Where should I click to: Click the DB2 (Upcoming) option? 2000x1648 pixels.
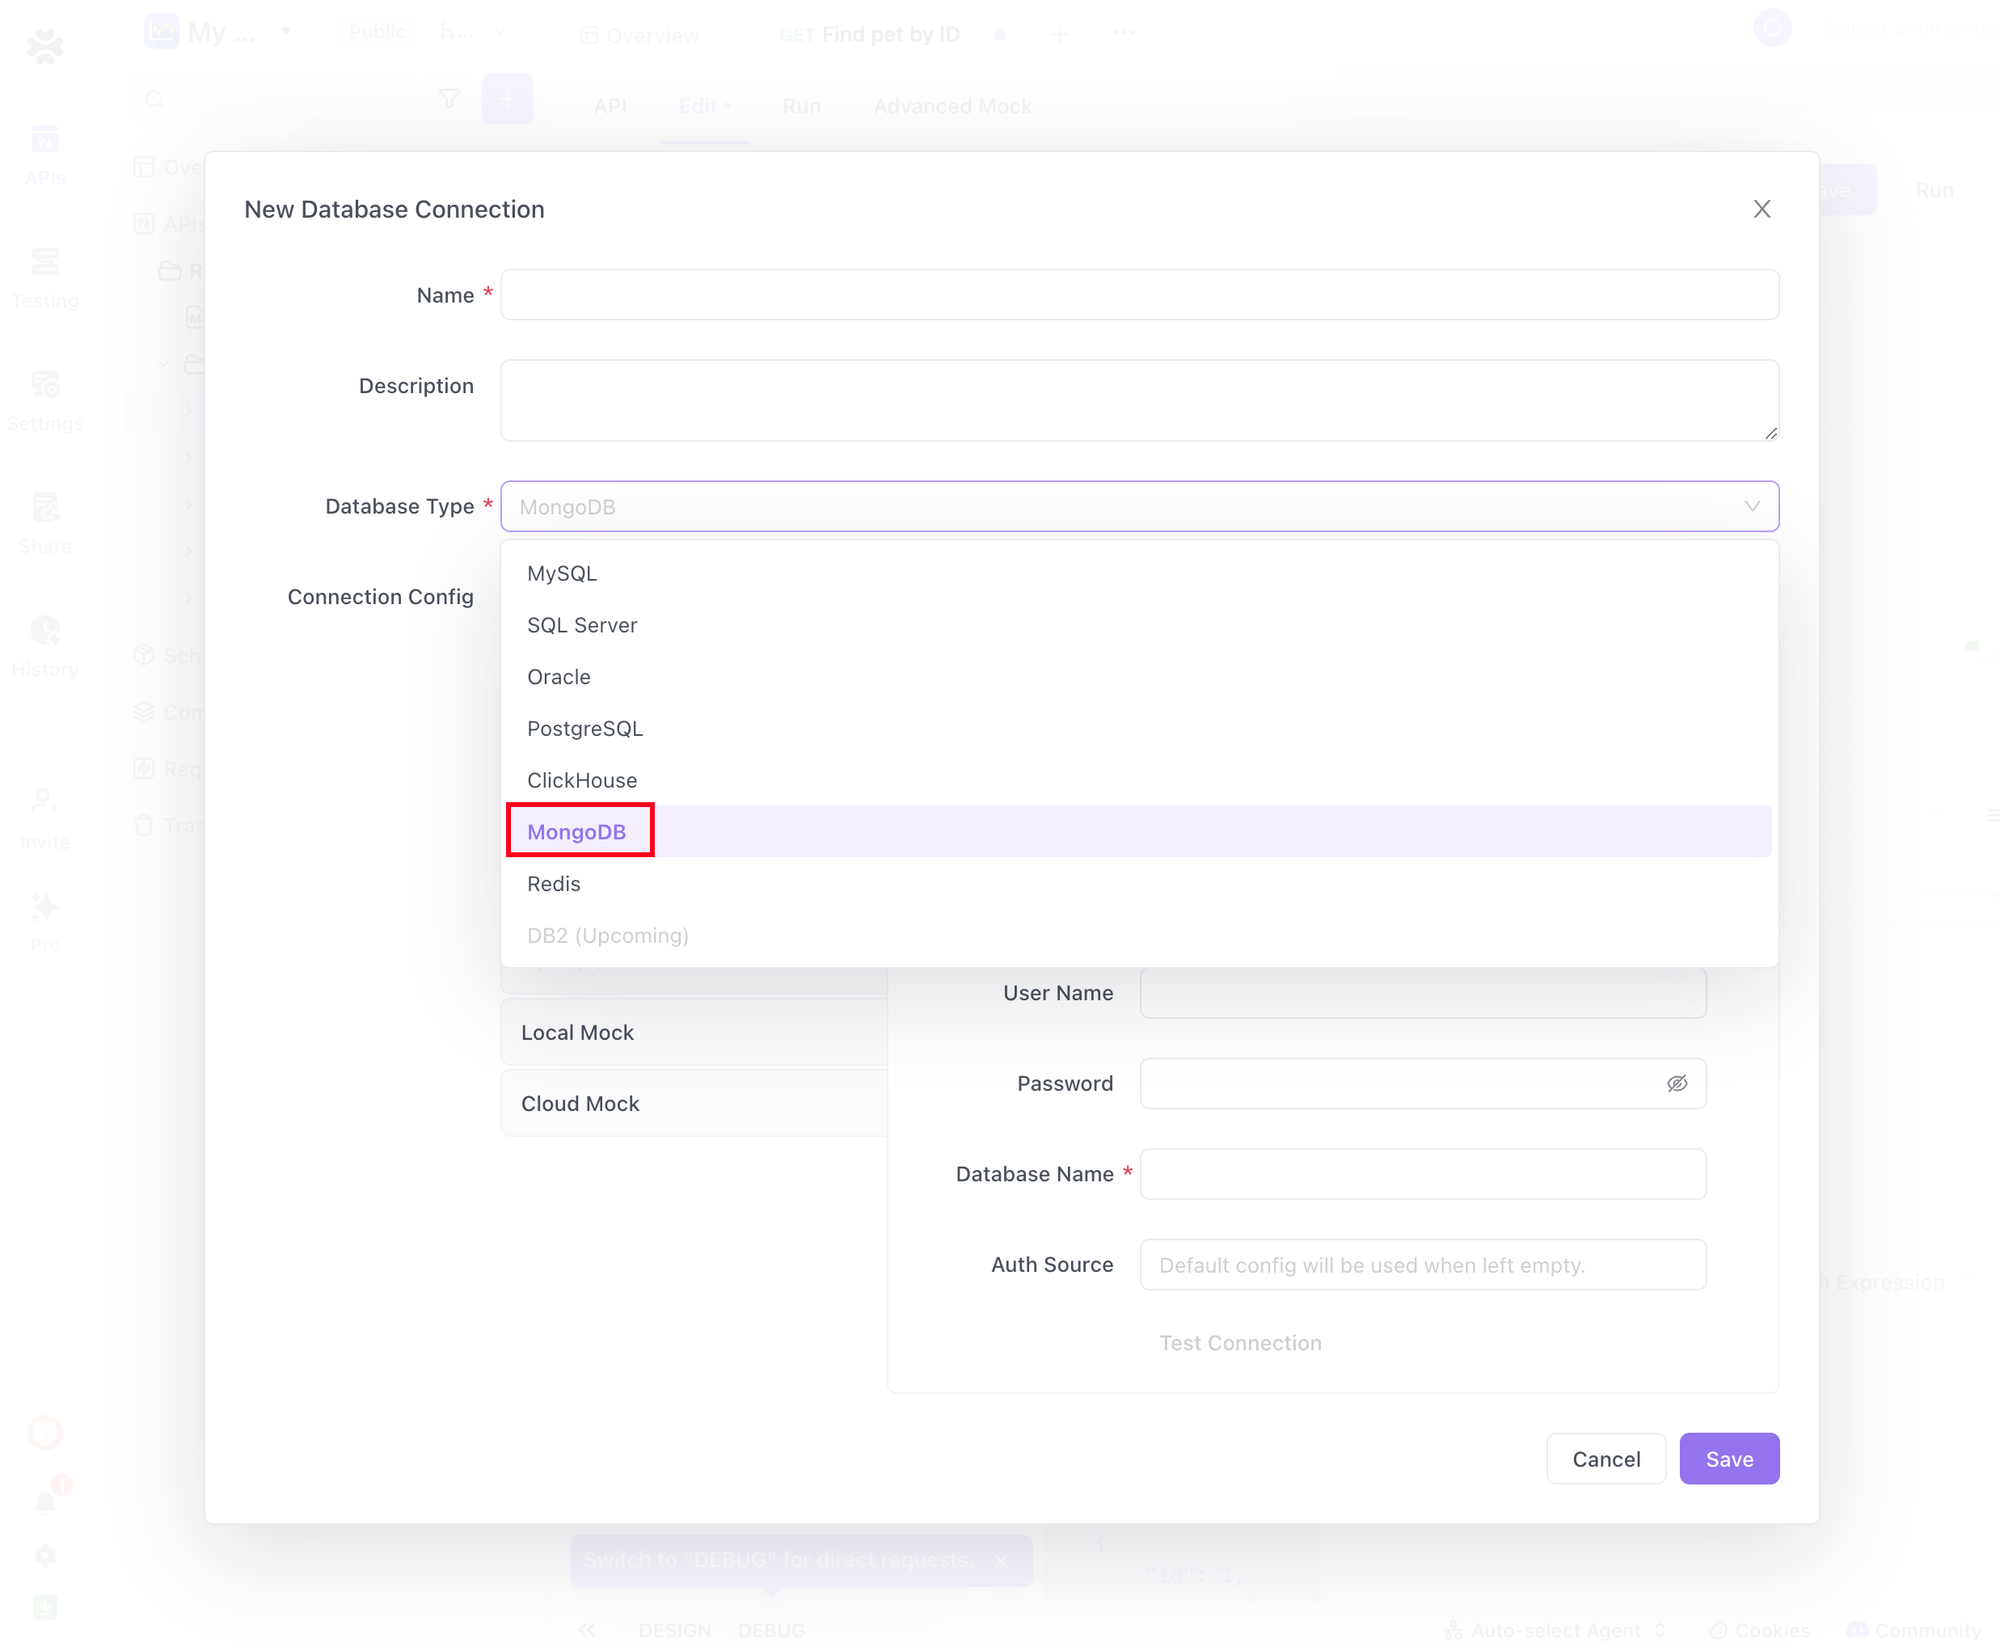1139,936
